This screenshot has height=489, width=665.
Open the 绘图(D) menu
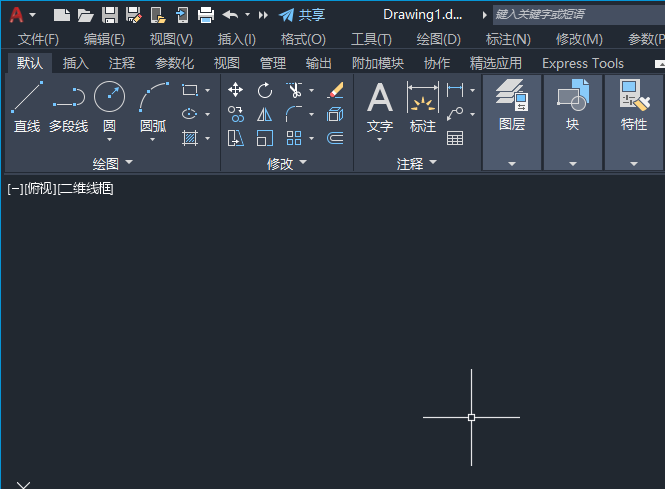coord(439,39)
